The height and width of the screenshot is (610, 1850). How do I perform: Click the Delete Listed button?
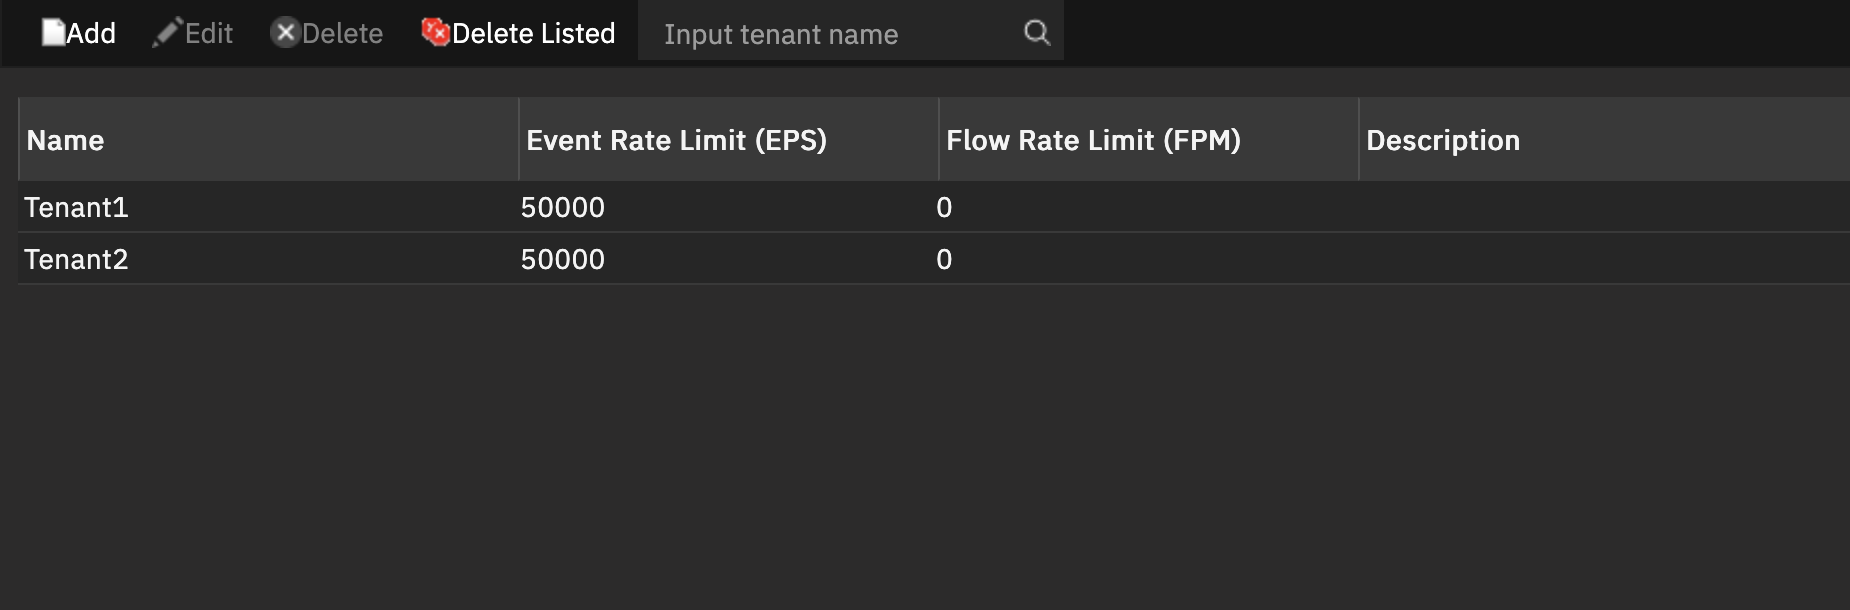tap(520, 33)
